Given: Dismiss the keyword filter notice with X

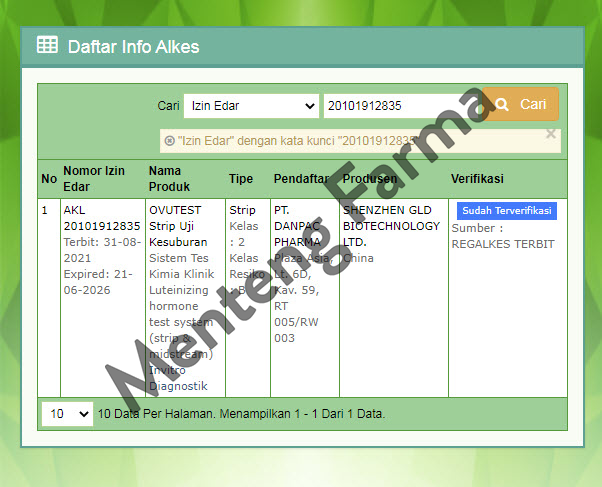Looking at the screenshot, I should click(551, 134).
